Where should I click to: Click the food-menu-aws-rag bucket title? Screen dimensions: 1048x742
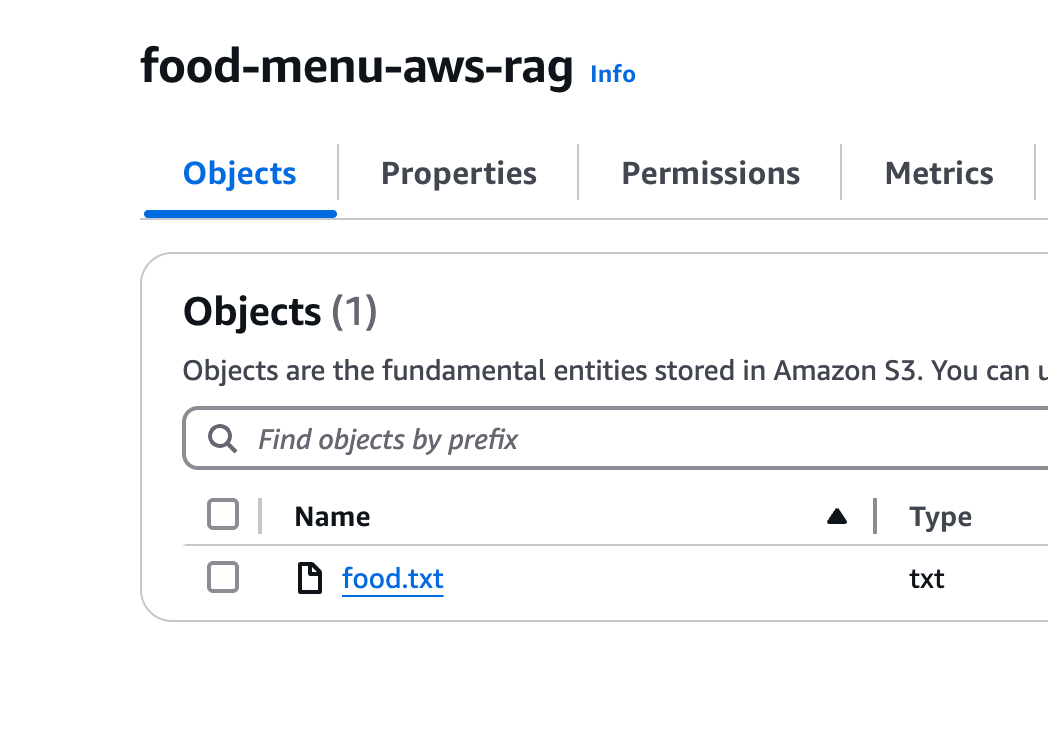(357, 67)
